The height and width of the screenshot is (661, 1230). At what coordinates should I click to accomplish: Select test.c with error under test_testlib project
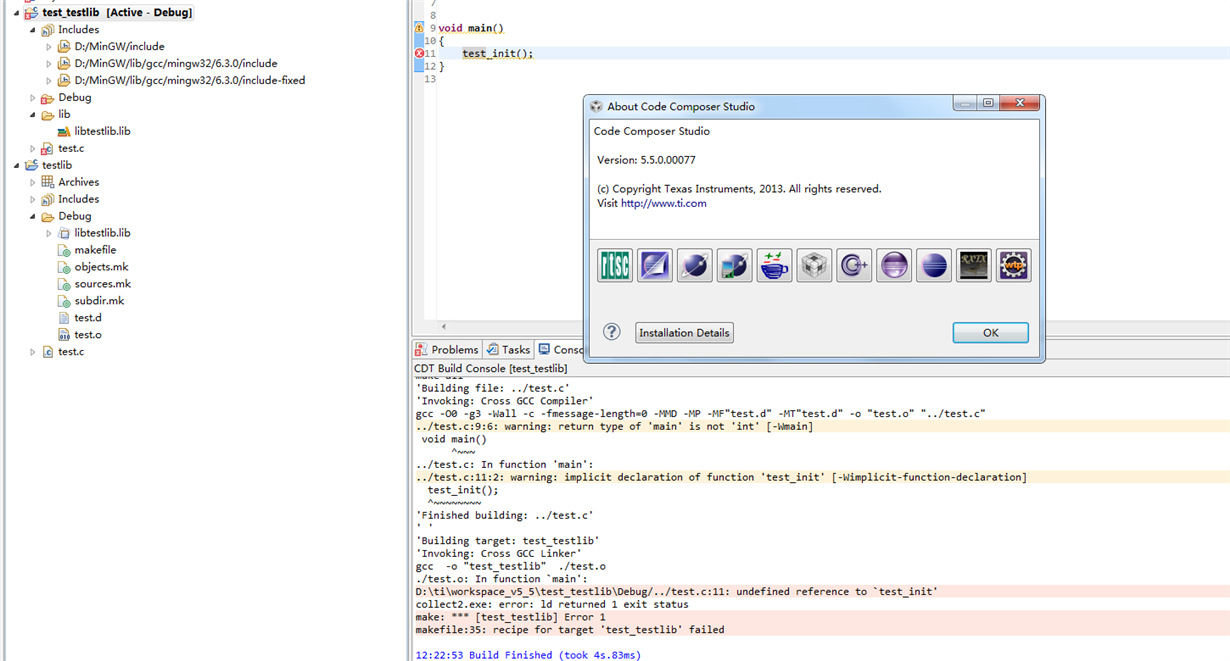pos(63,148)
